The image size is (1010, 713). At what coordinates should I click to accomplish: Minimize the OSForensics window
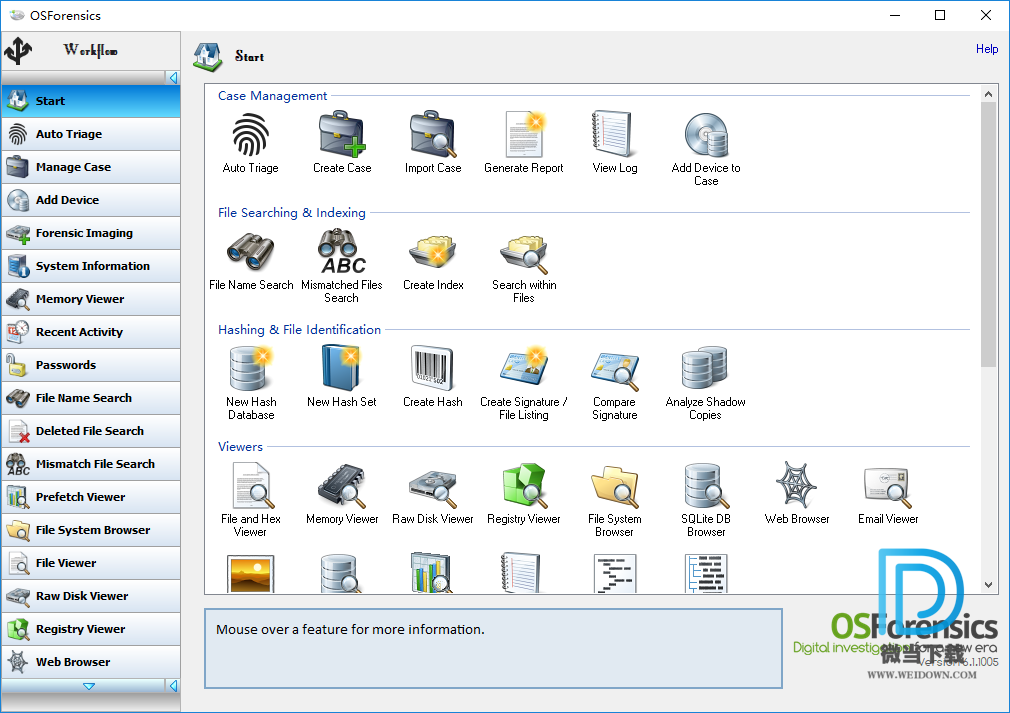click(895, 15)
